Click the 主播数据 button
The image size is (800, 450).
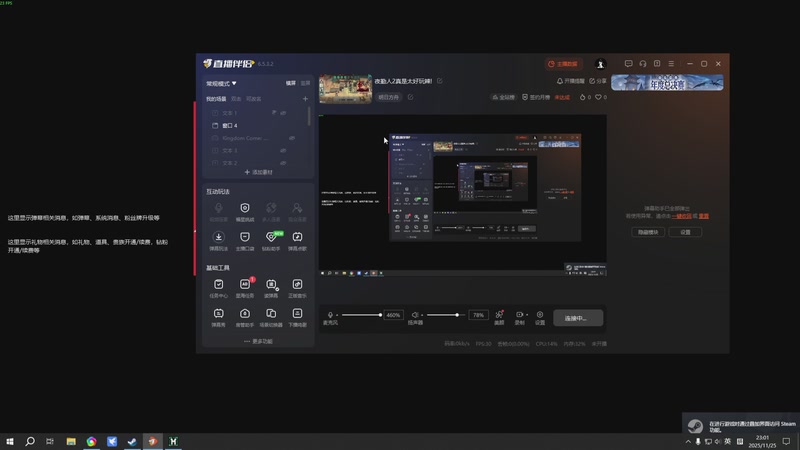pyautogui.click(x=563, y=64)
